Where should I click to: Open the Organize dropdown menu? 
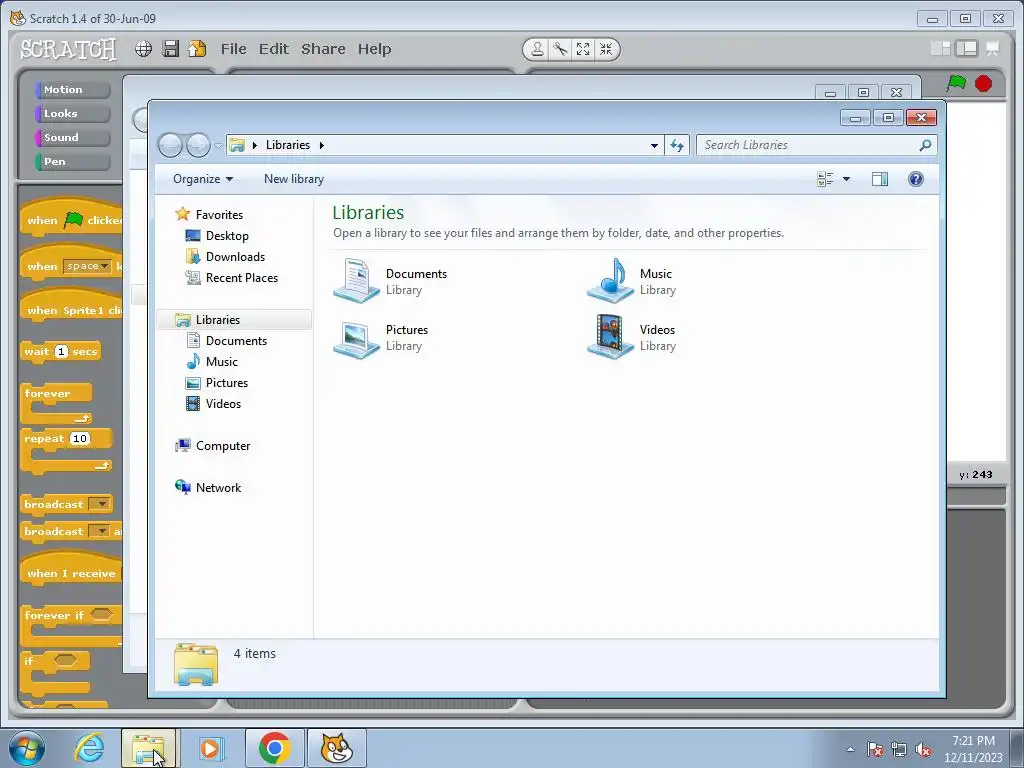click(x=202, y=179)
